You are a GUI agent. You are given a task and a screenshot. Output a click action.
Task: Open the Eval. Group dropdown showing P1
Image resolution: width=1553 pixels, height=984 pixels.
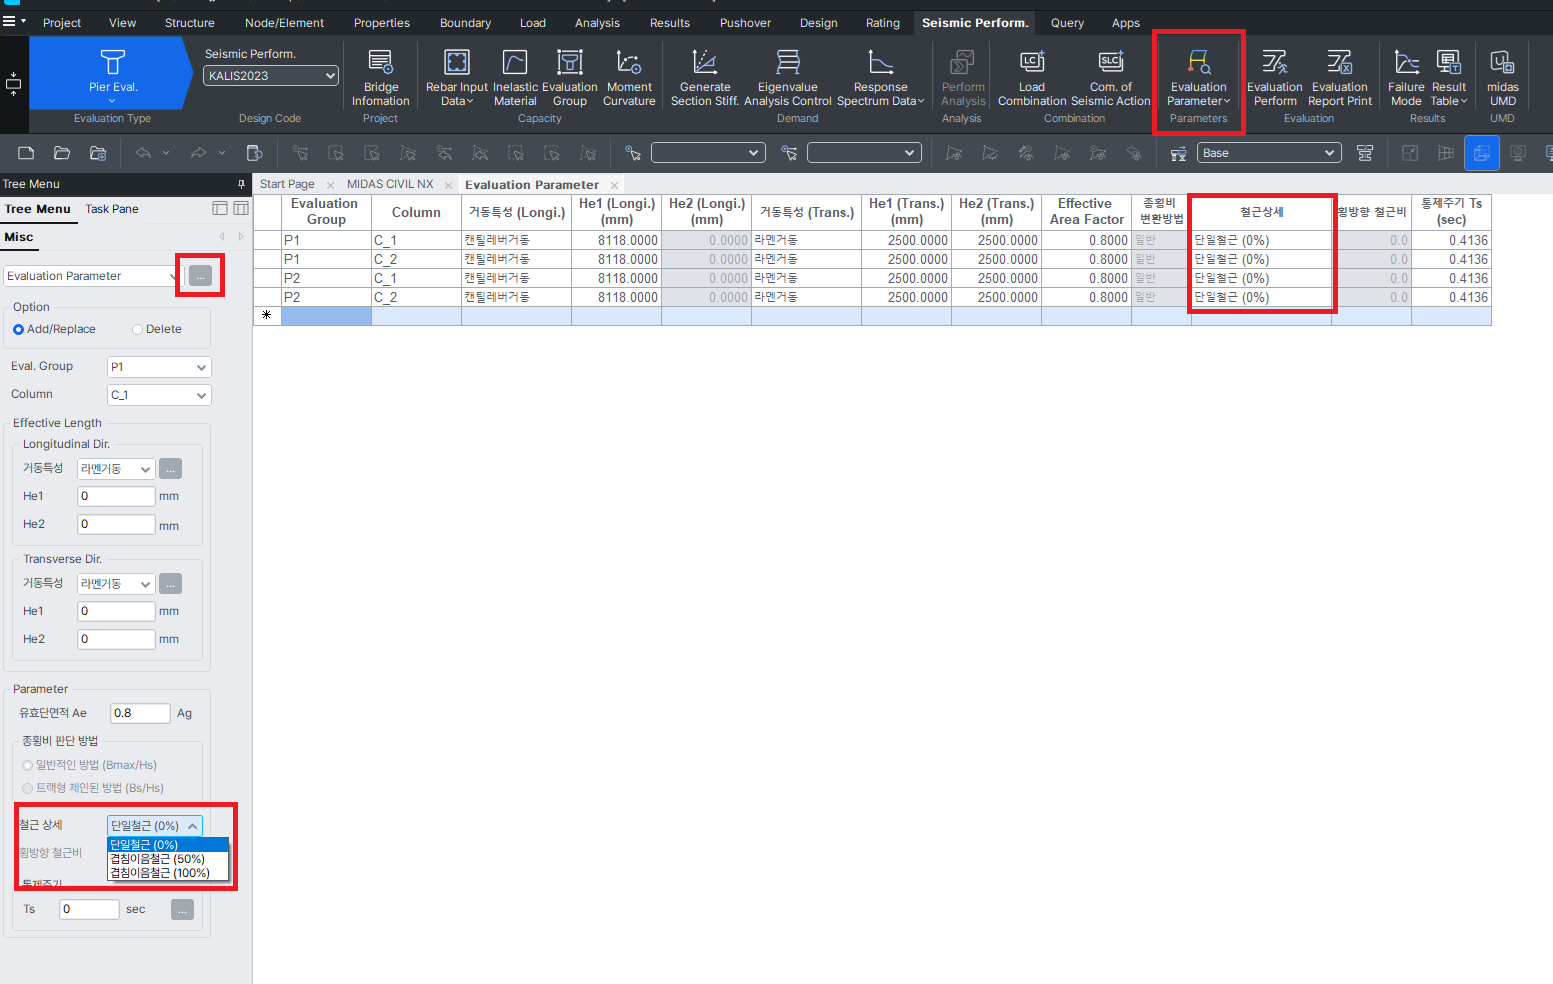coord(159,367)
